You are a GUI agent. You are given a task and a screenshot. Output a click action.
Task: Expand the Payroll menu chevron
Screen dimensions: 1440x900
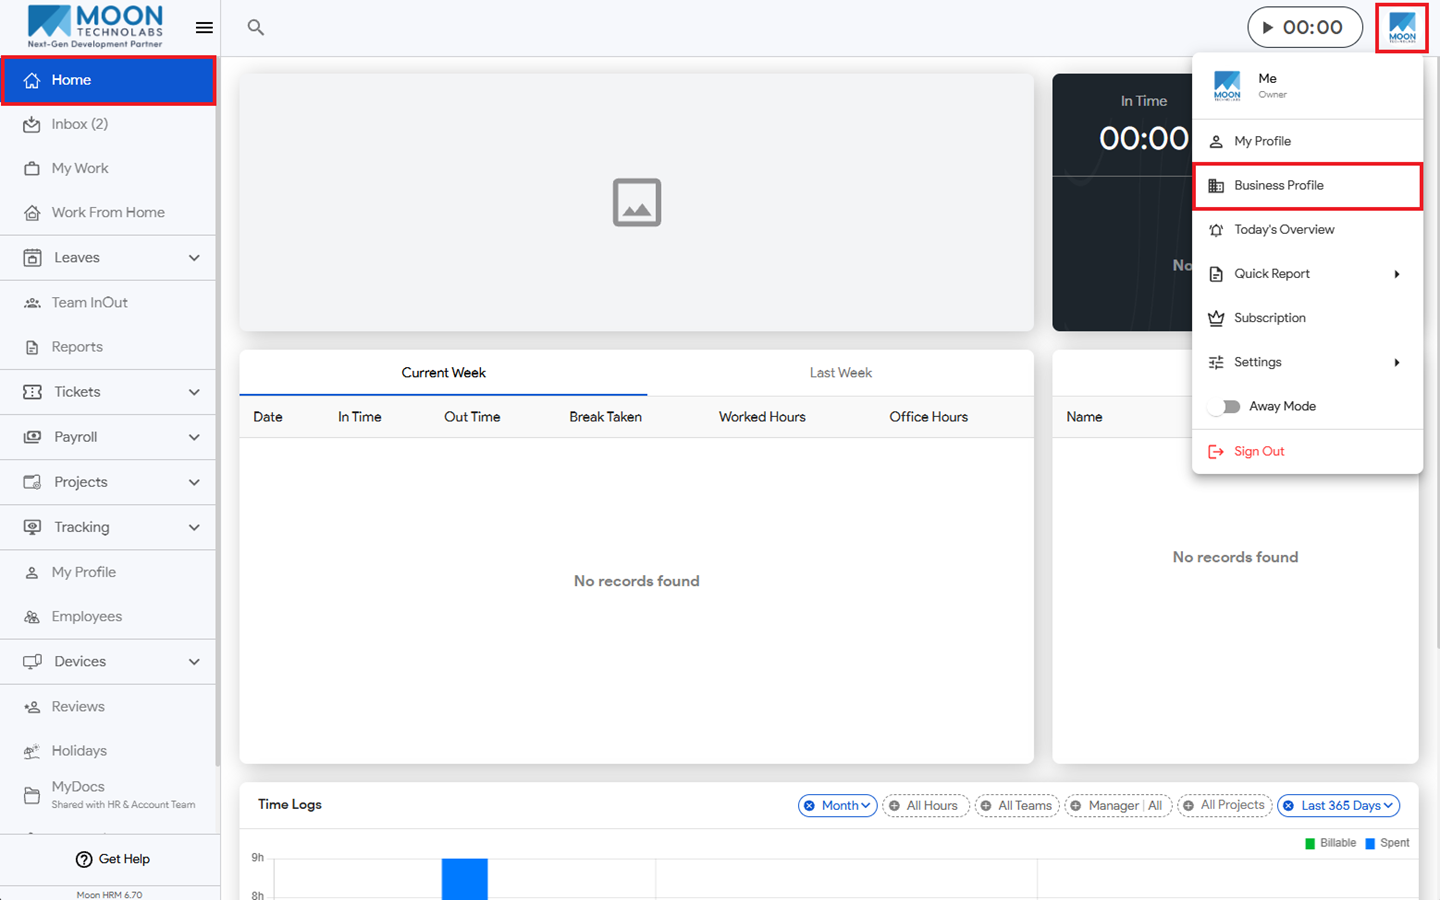click(194, 437)
